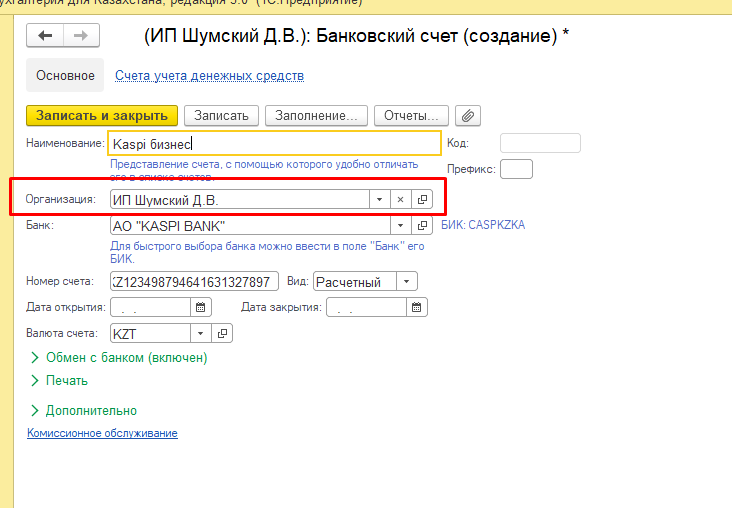This screenshot has height=508, width=732.
Task: Click the Дата открытия date field
Action: point(150,307)
